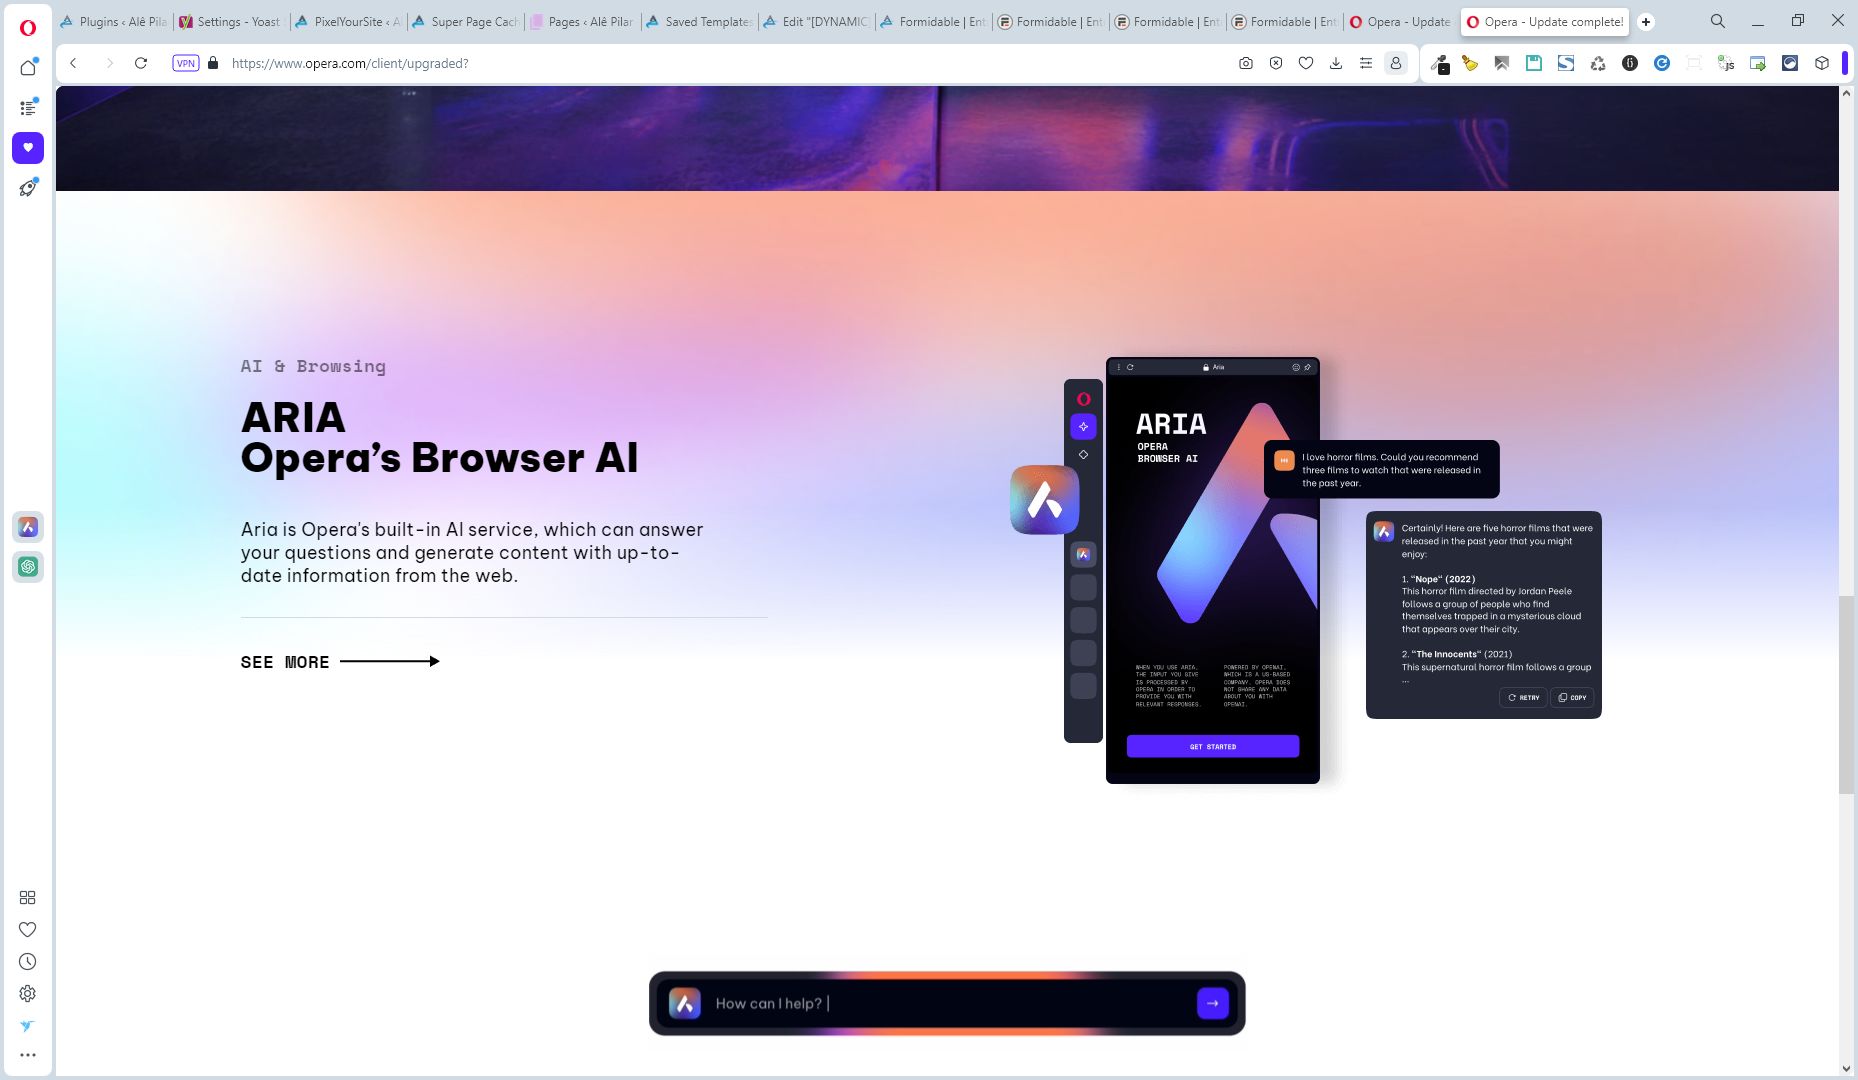Open settings gear in sidebar

pos(28,994)
